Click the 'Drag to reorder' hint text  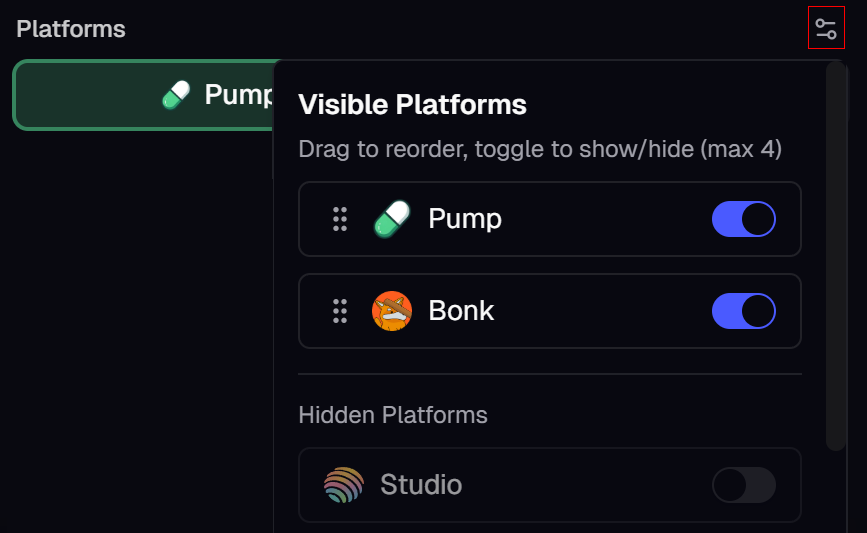pyautogui.click(x=540, y=150)
